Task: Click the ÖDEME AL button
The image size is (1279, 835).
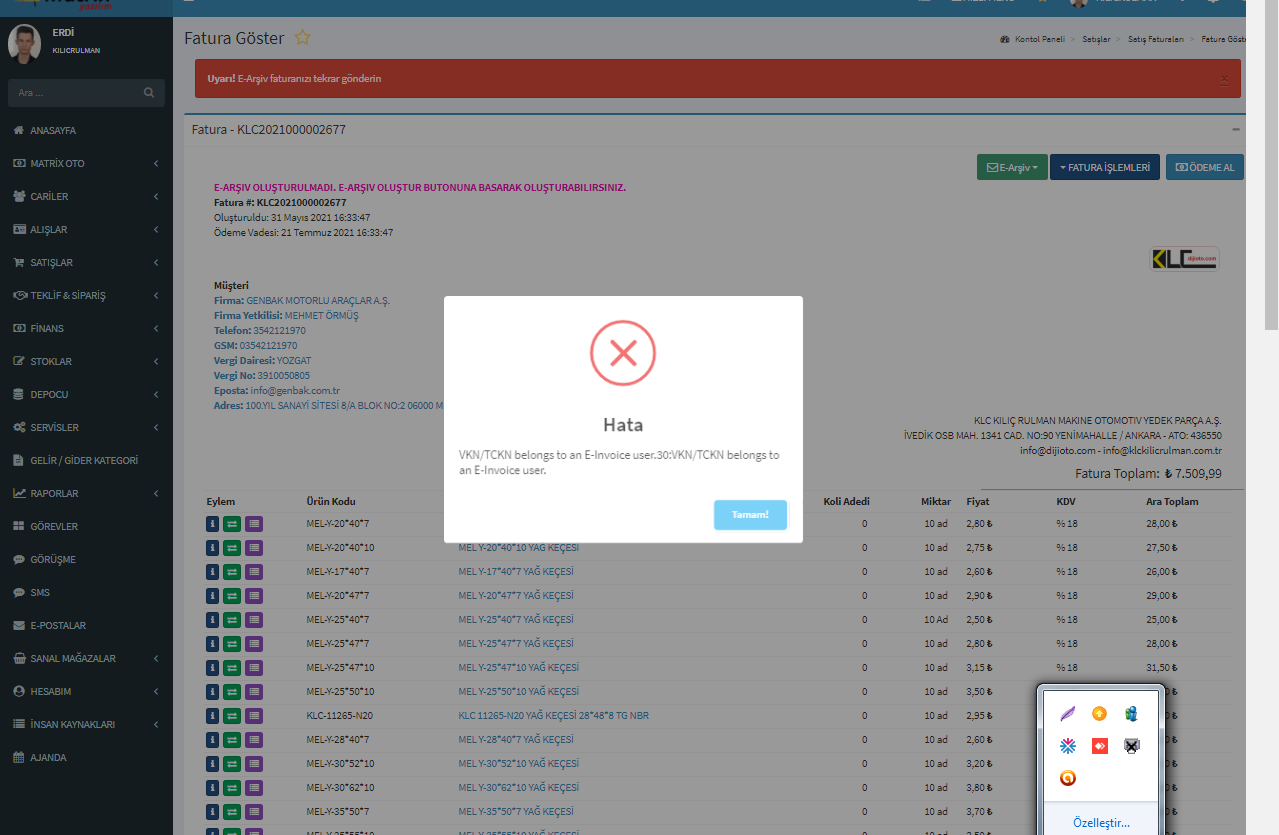Action: click(x=1205, y=168)
